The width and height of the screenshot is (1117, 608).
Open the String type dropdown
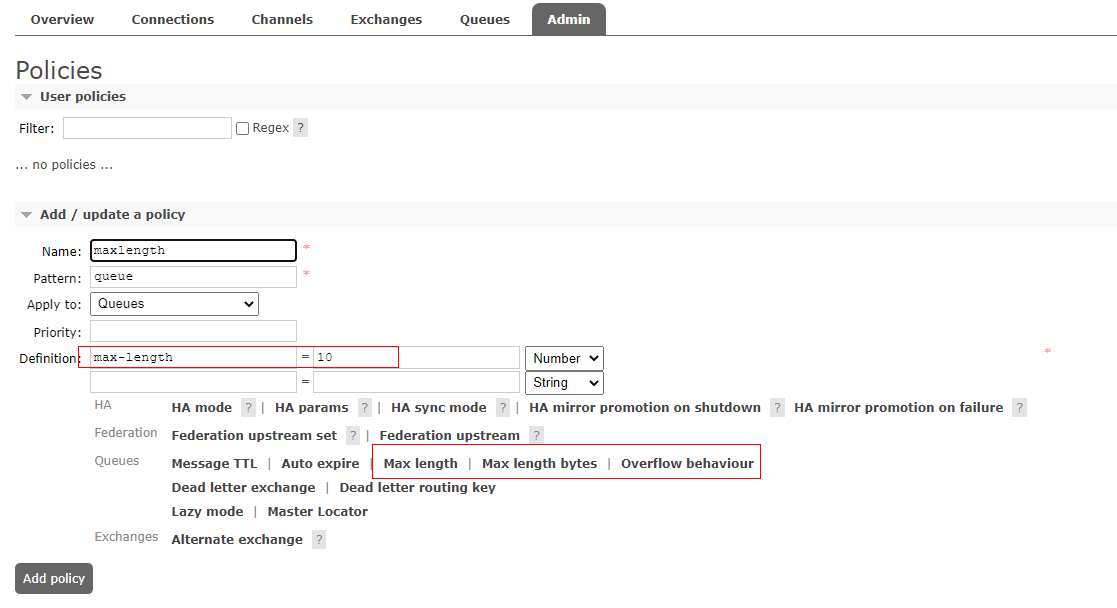coord(564,383)
